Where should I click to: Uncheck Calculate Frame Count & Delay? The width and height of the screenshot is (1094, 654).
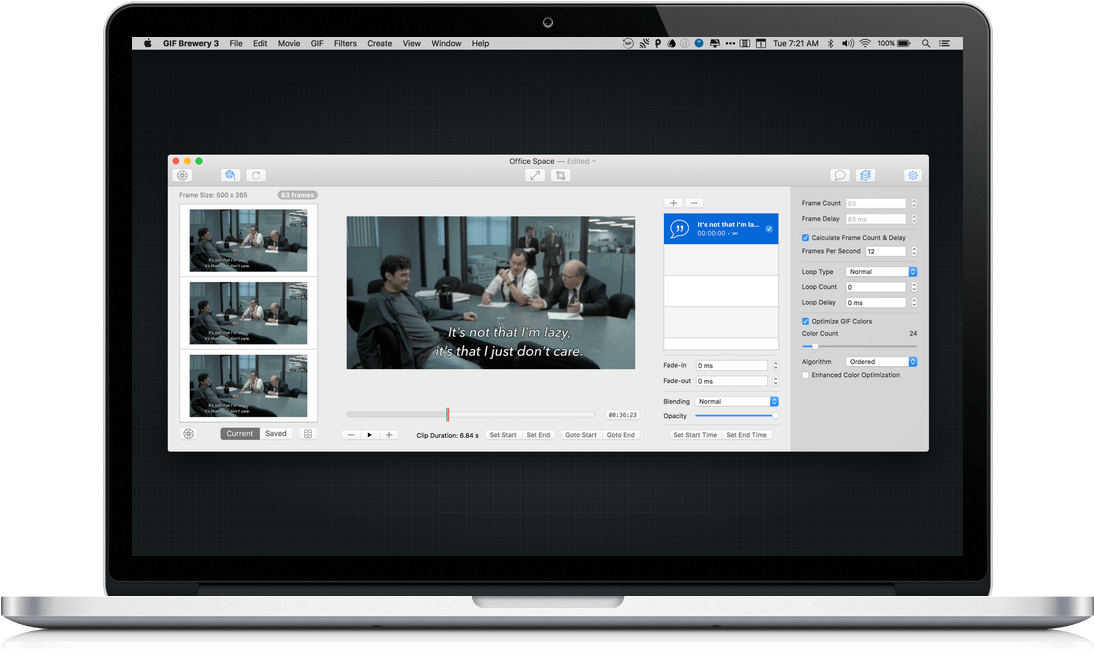click(806, 237)
